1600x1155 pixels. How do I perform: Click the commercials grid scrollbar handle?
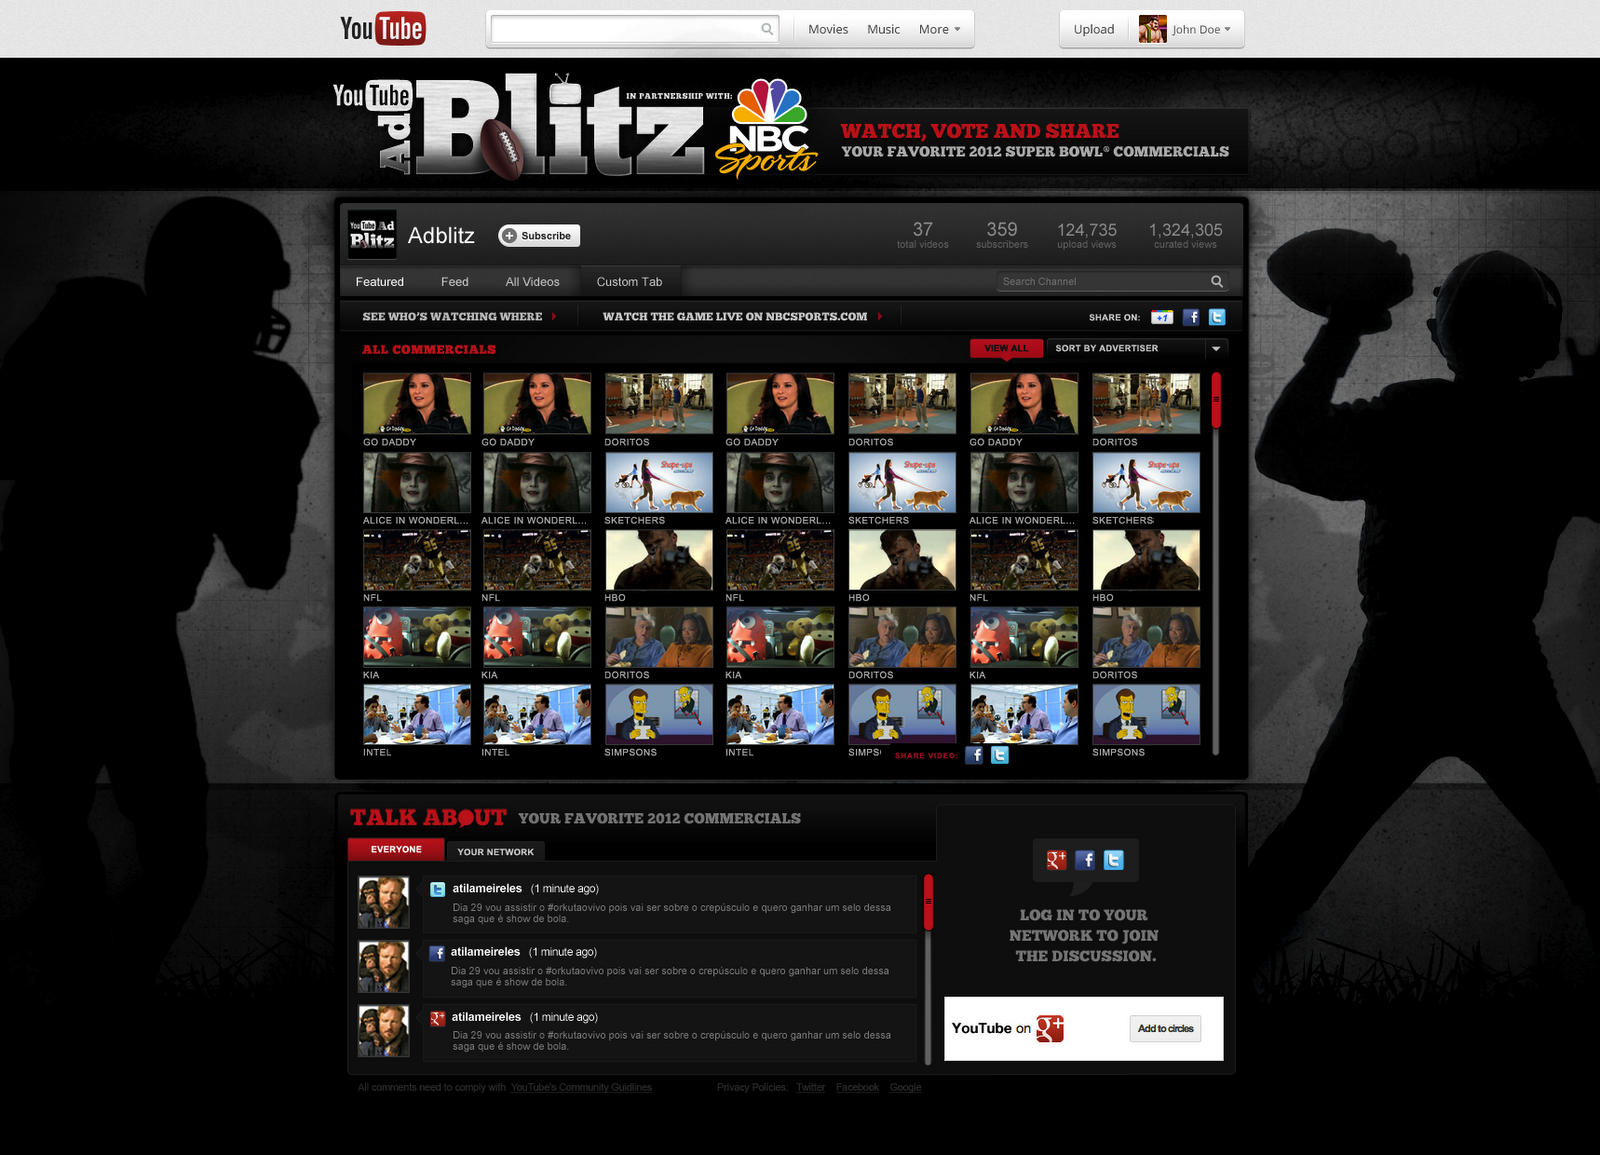[x=1216, y=401]
